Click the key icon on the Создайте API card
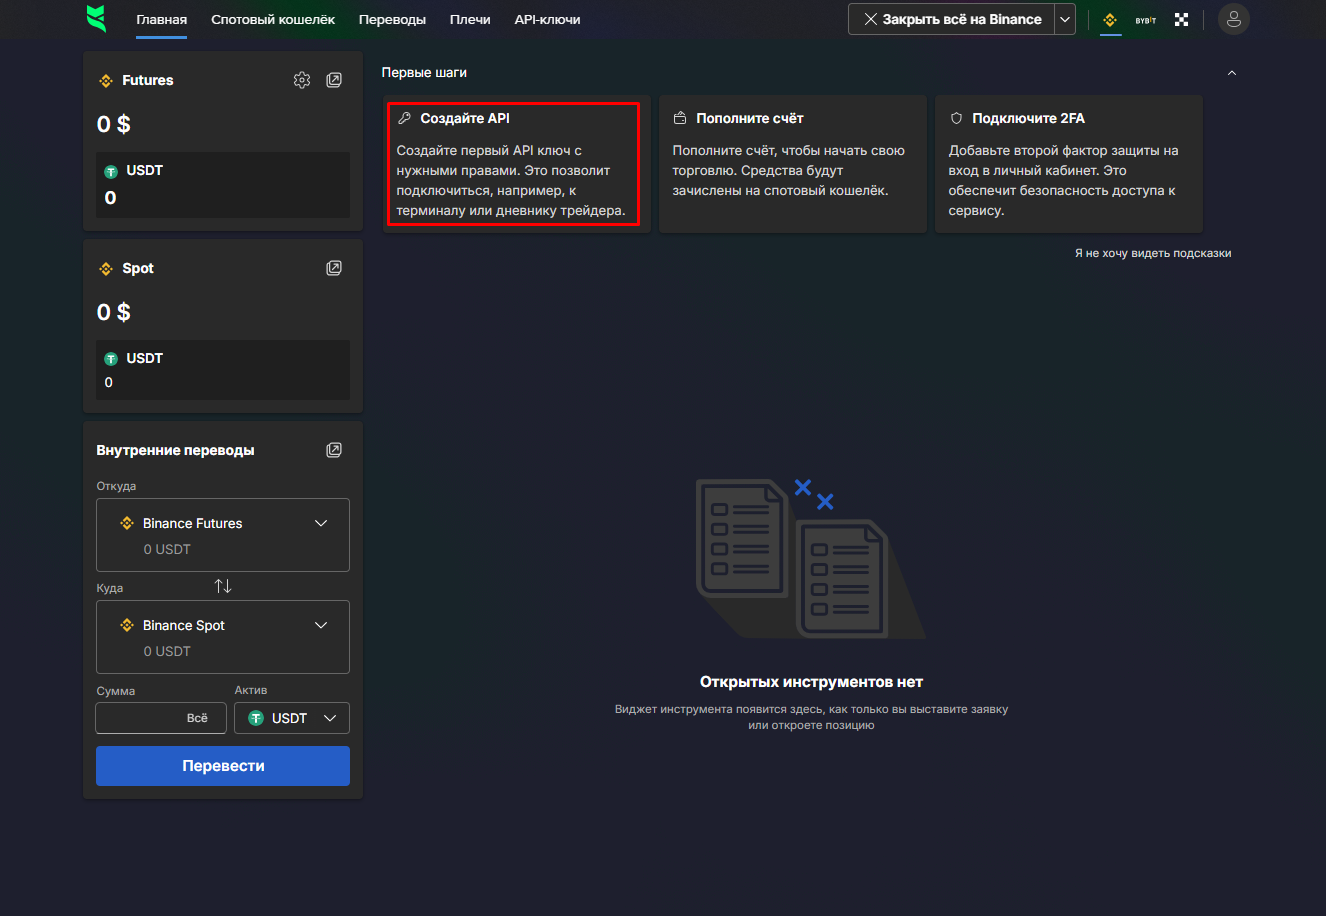This screenshot has height=916, width=1326. [404, 118]
